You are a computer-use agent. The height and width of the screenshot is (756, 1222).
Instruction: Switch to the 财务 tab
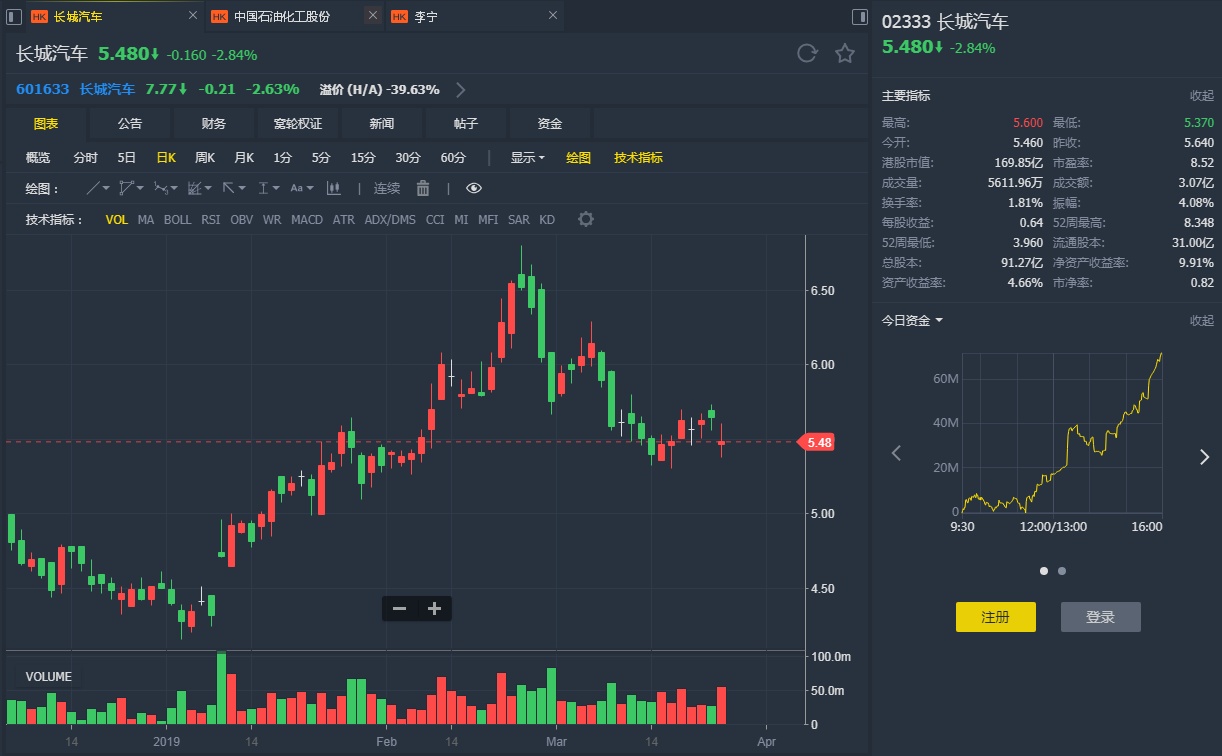214,124
